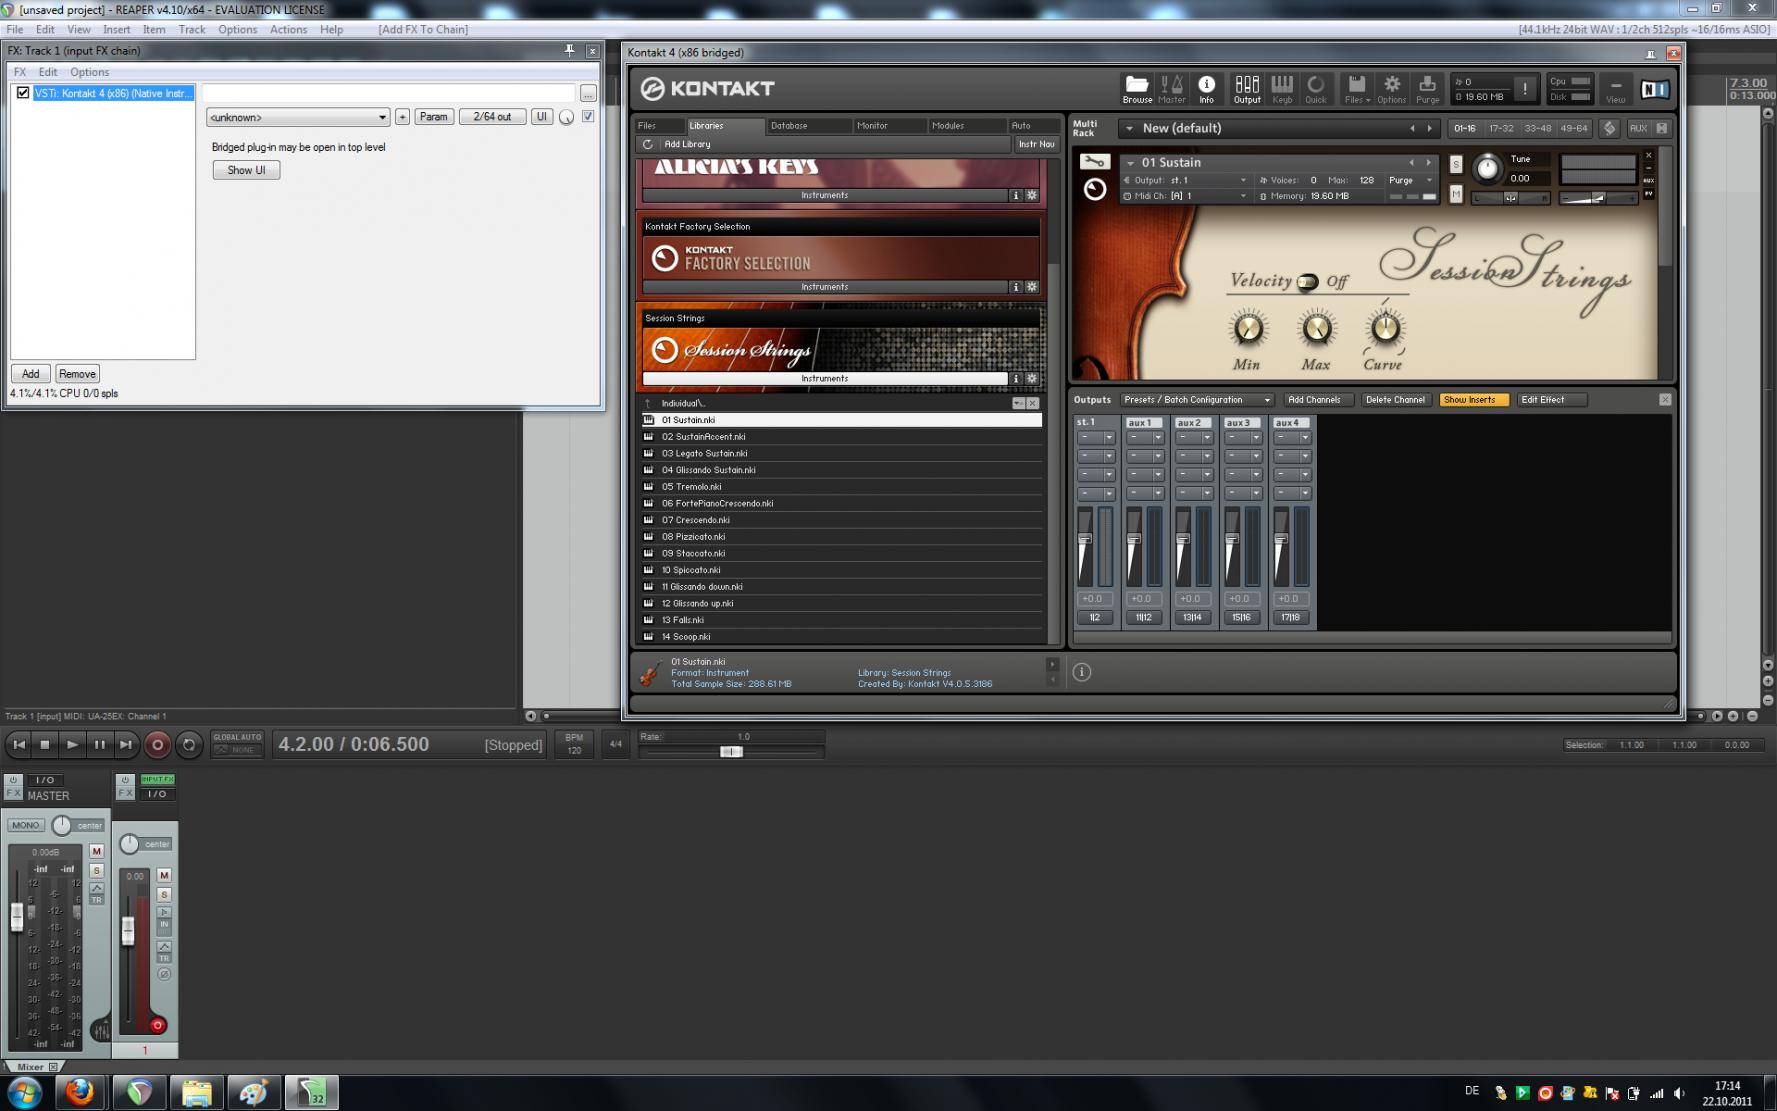This screenshot has height=1111, width=1777.
Task: Click the Remove FX button
Action: 77,374
